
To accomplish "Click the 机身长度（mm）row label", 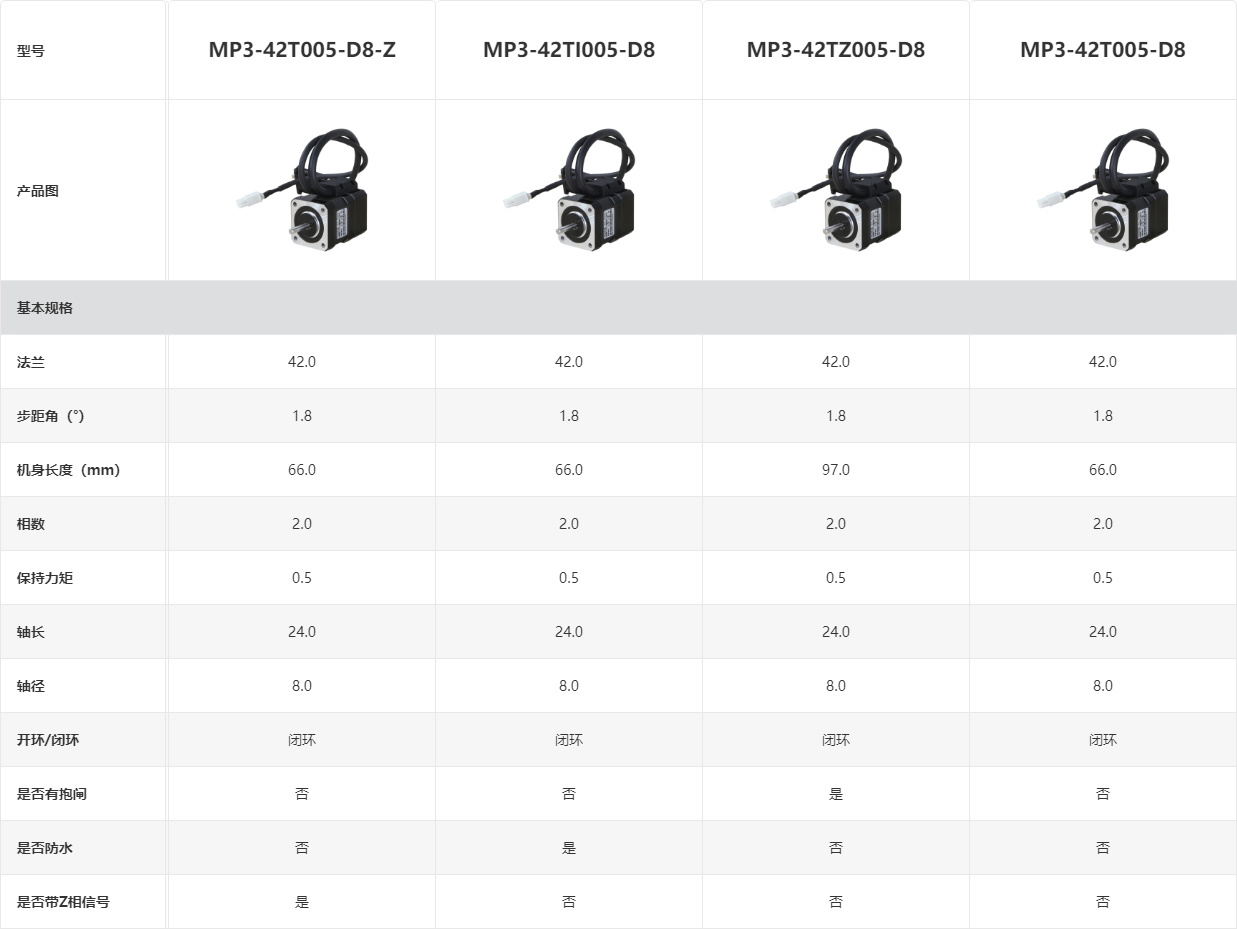I will tap(68, 470).
